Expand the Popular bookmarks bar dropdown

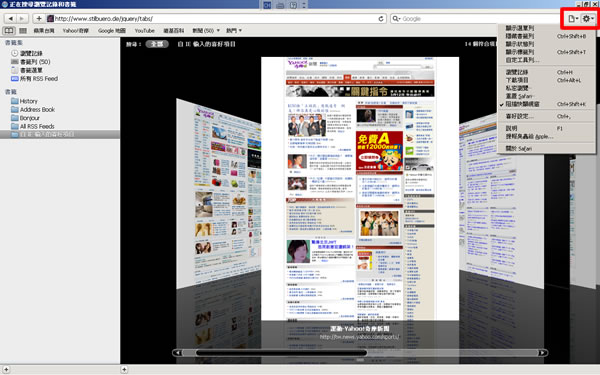coord(234,31)
